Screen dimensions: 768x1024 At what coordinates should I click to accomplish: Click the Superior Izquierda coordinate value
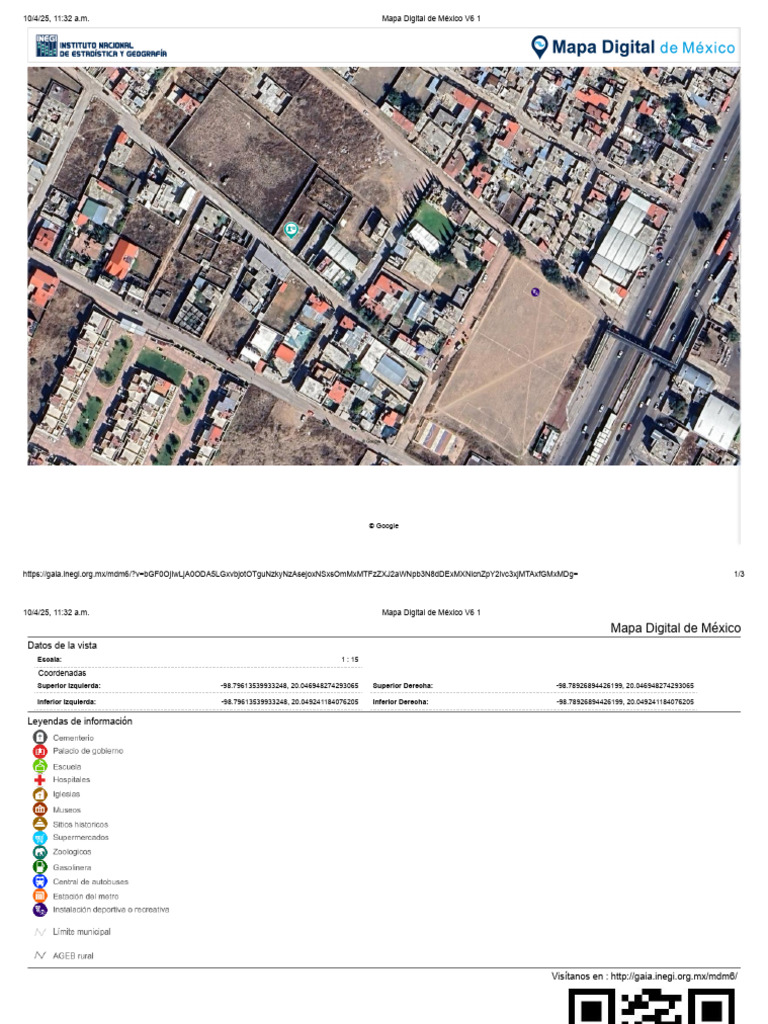(x=290, y=686)
